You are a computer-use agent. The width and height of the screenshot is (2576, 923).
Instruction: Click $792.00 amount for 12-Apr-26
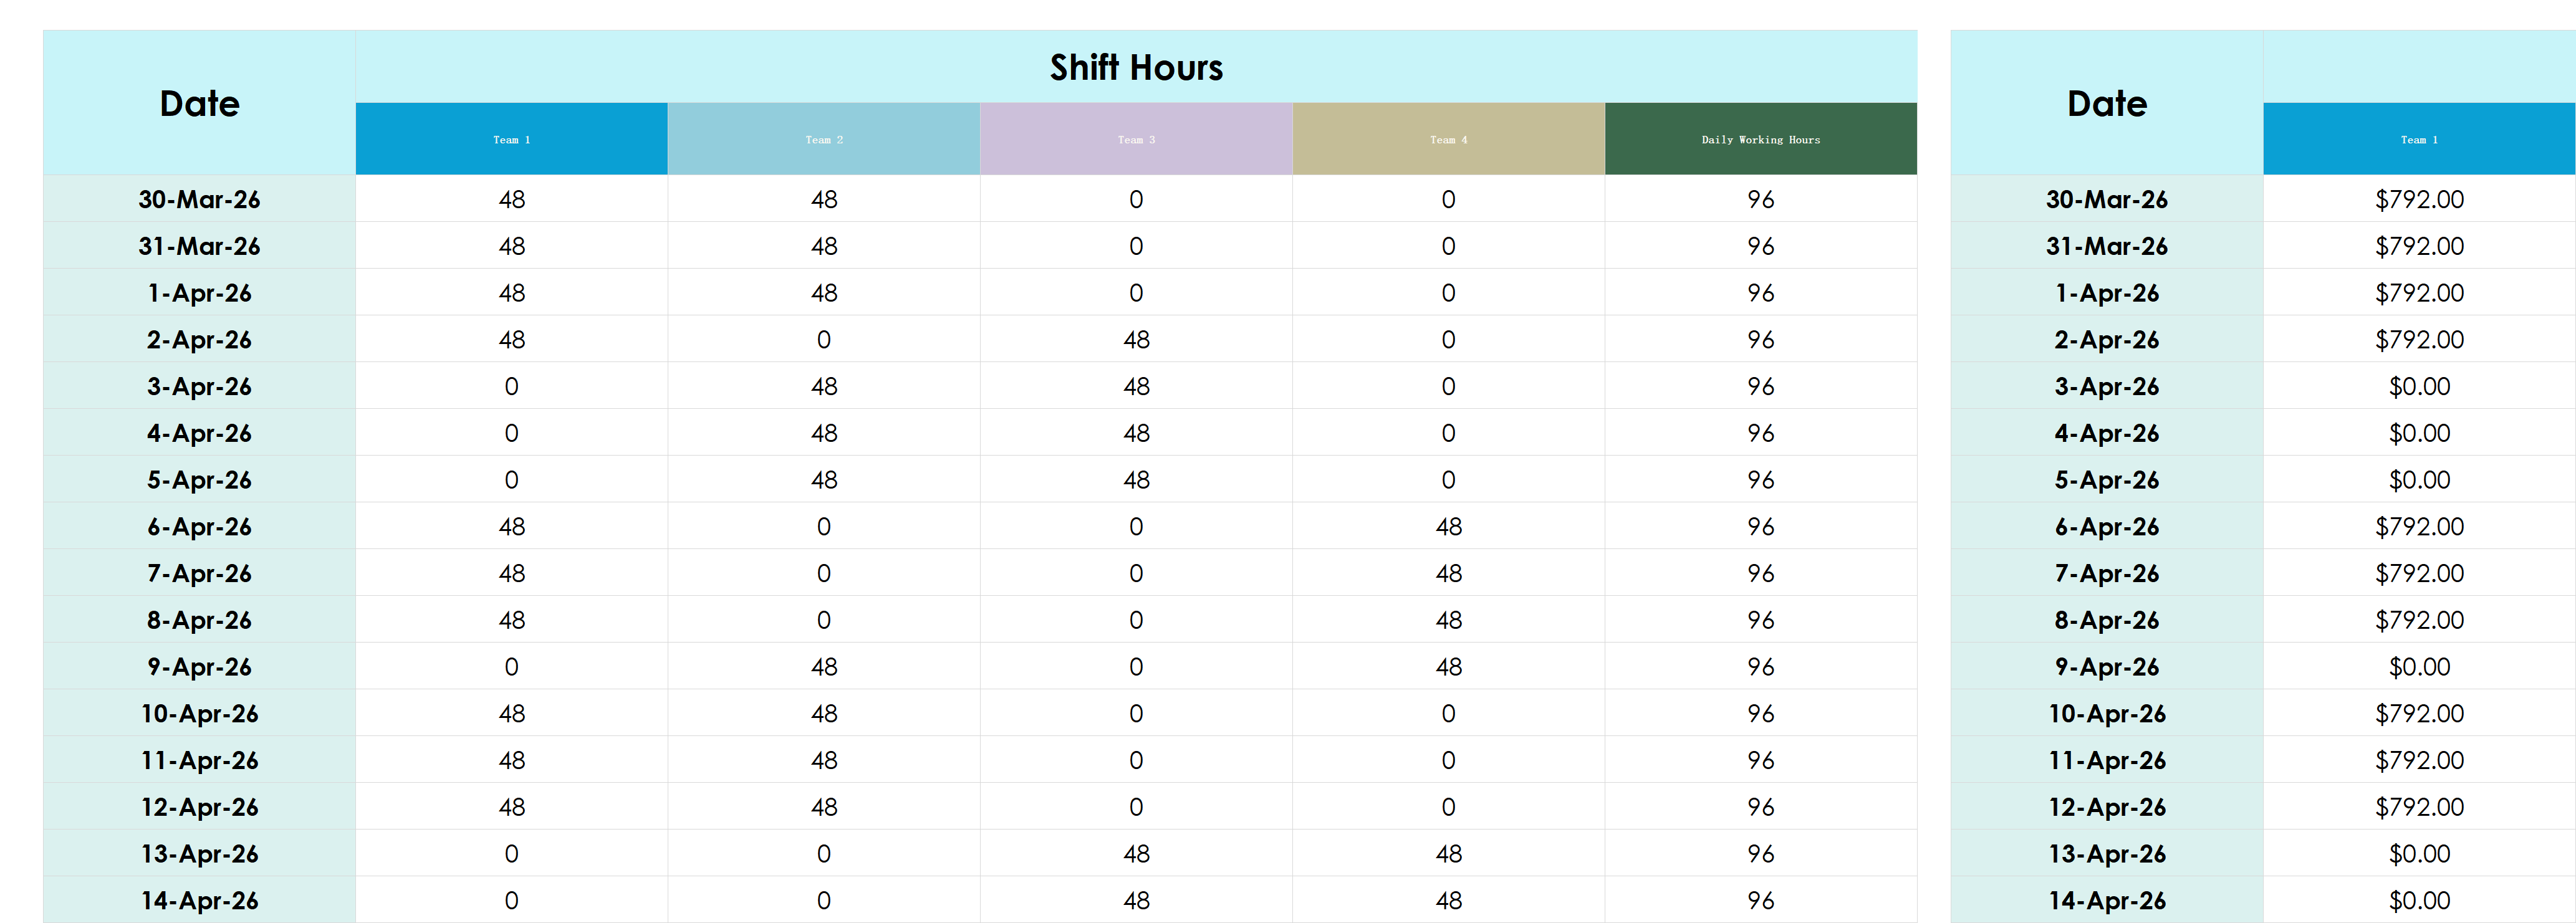coord(2419,807)
